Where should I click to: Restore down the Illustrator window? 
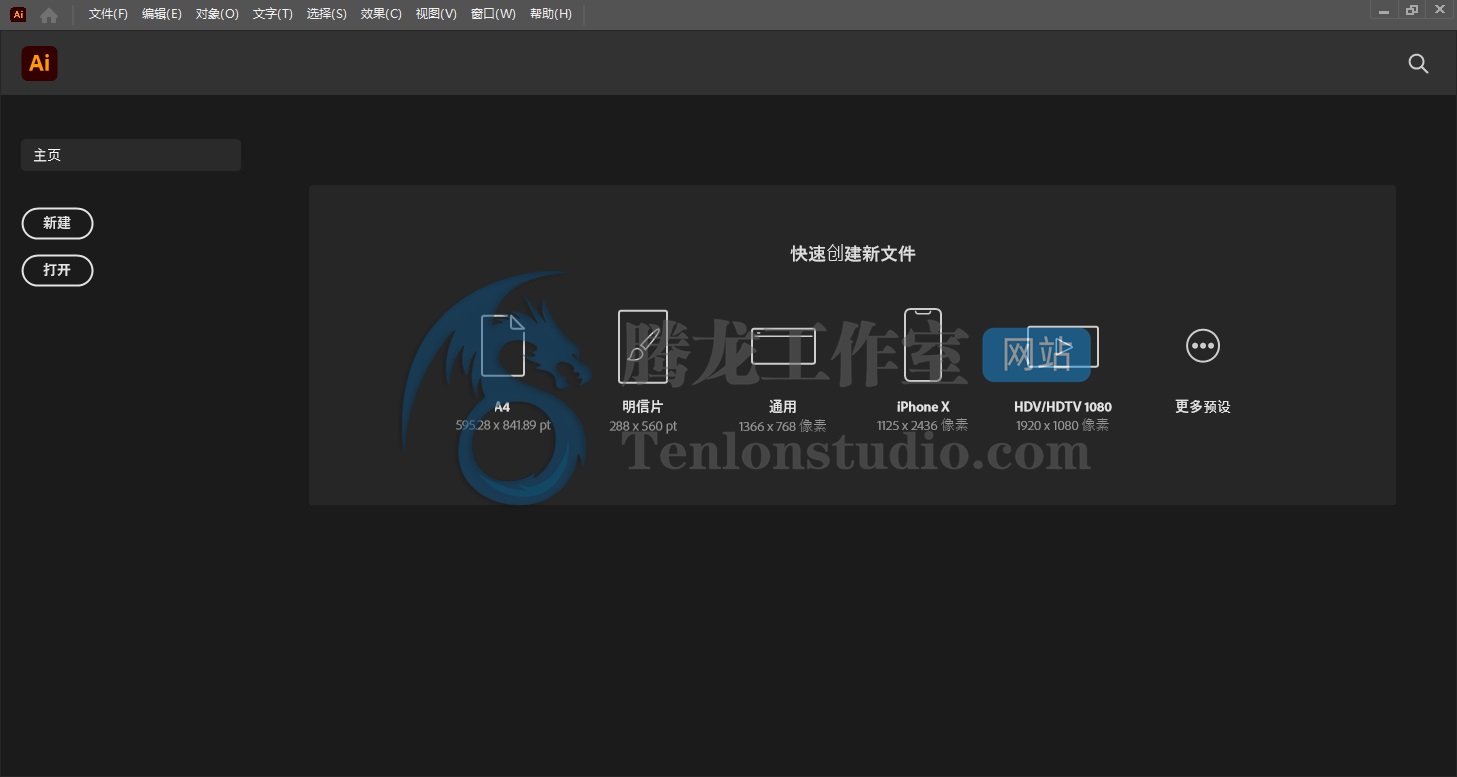(x=1412, y=10)
